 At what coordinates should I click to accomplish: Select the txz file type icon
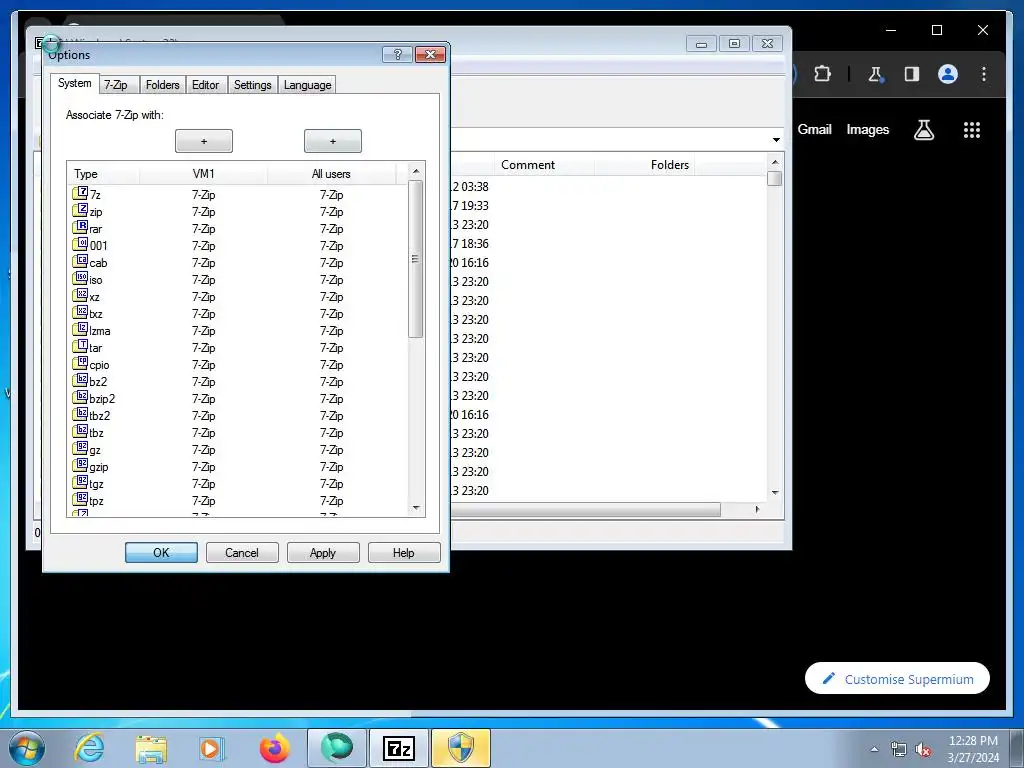point(80,312)
